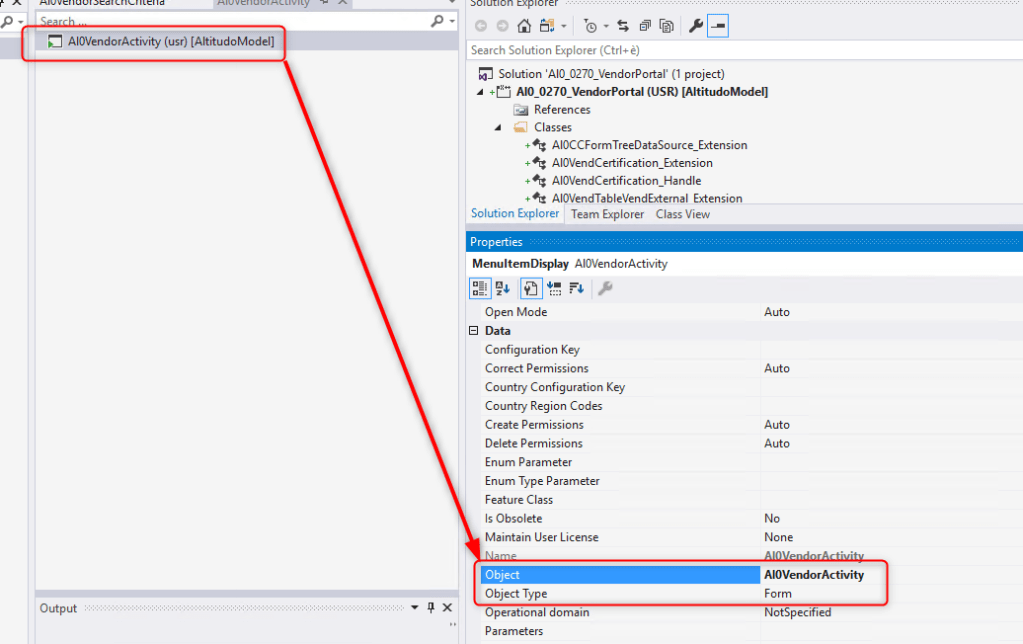1023x644 pixels.
Task: Toggle the Preview Selected Items button
Action: click(x=717, y=26)
